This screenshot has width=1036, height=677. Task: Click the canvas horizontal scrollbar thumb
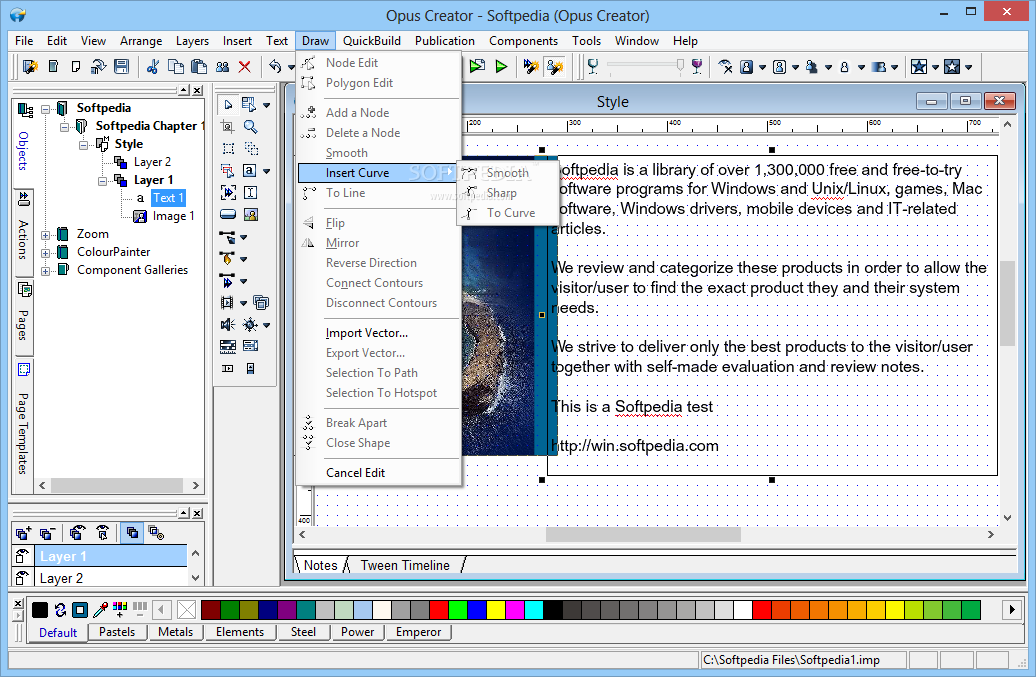(x=643, y=534)
